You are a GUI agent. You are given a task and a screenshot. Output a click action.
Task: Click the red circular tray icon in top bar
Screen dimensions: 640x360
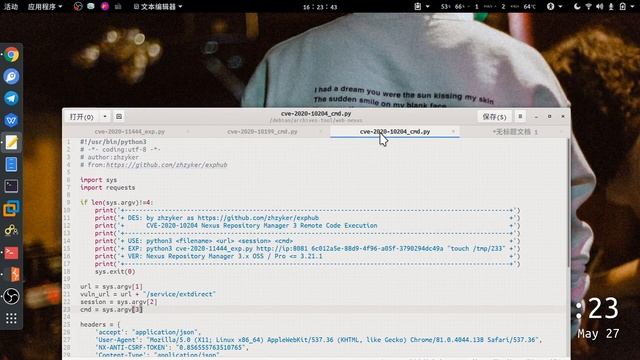pyautogui.click(x=78, y=7)
